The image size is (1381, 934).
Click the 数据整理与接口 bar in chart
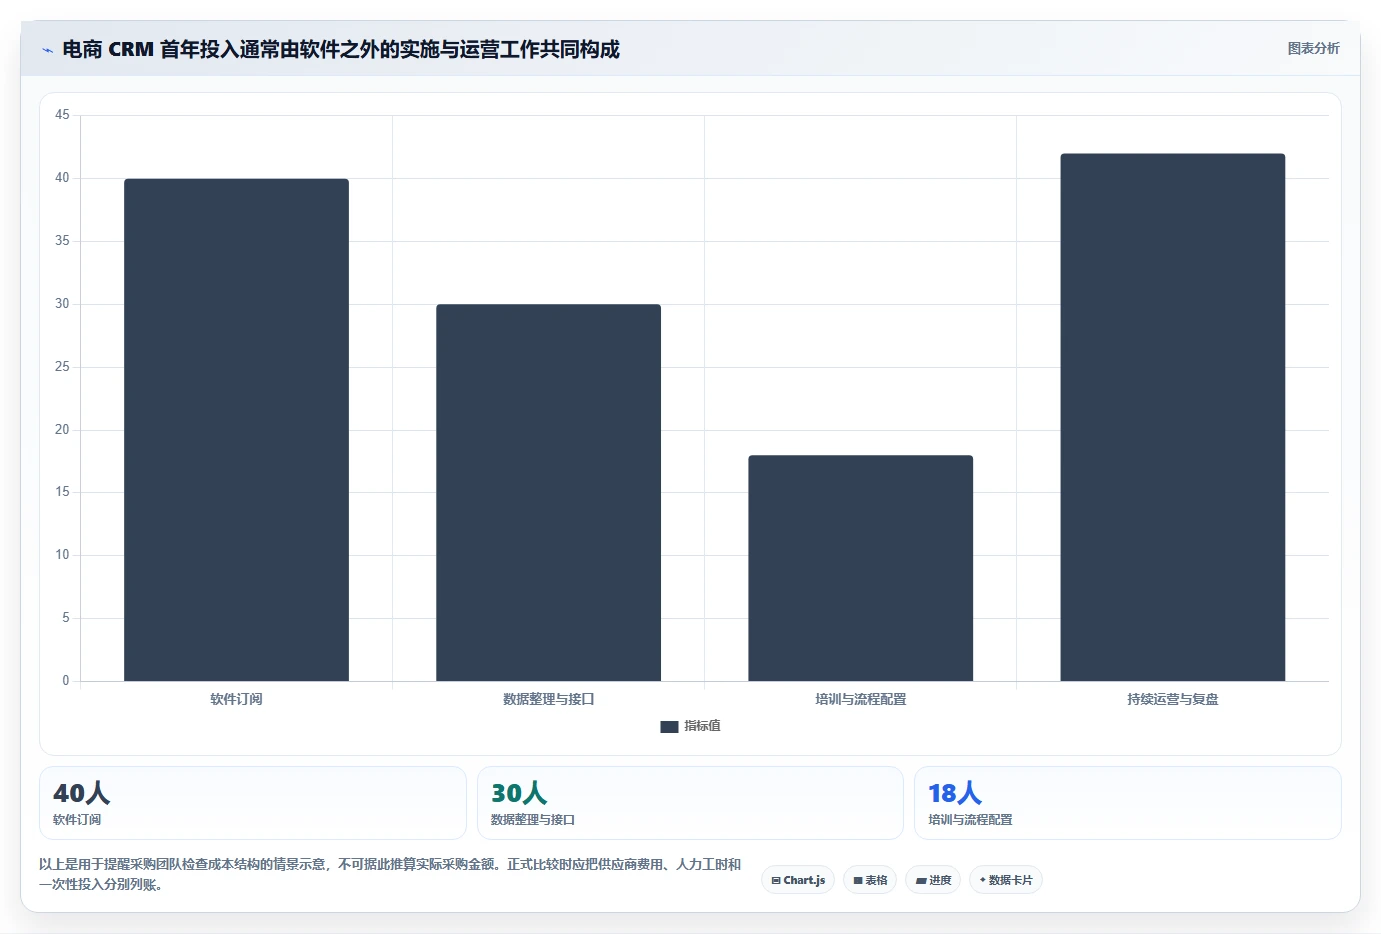pyautogui.click(x=548, y=493)
